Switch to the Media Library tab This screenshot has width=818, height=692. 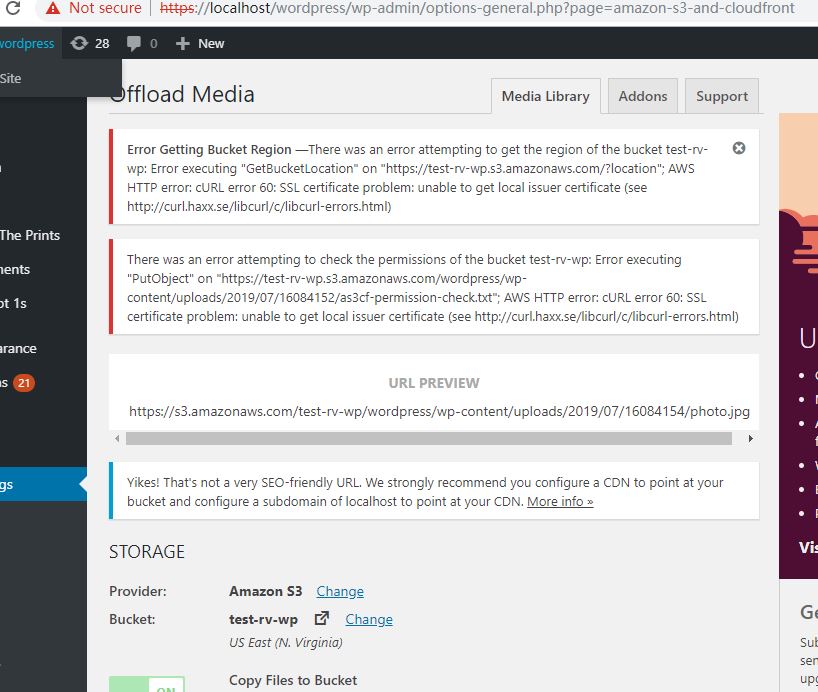[546, 96]
